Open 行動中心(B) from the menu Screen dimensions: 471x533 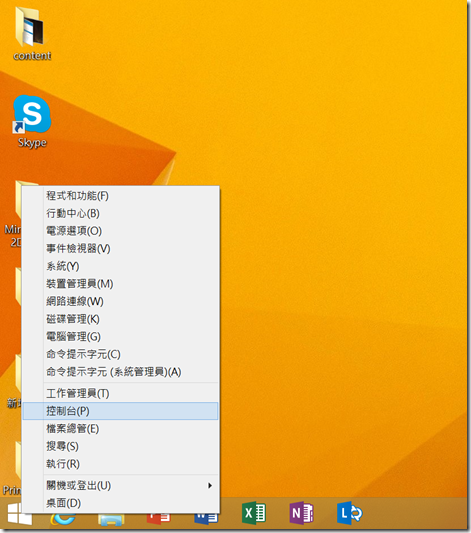(x=120, y=213)
